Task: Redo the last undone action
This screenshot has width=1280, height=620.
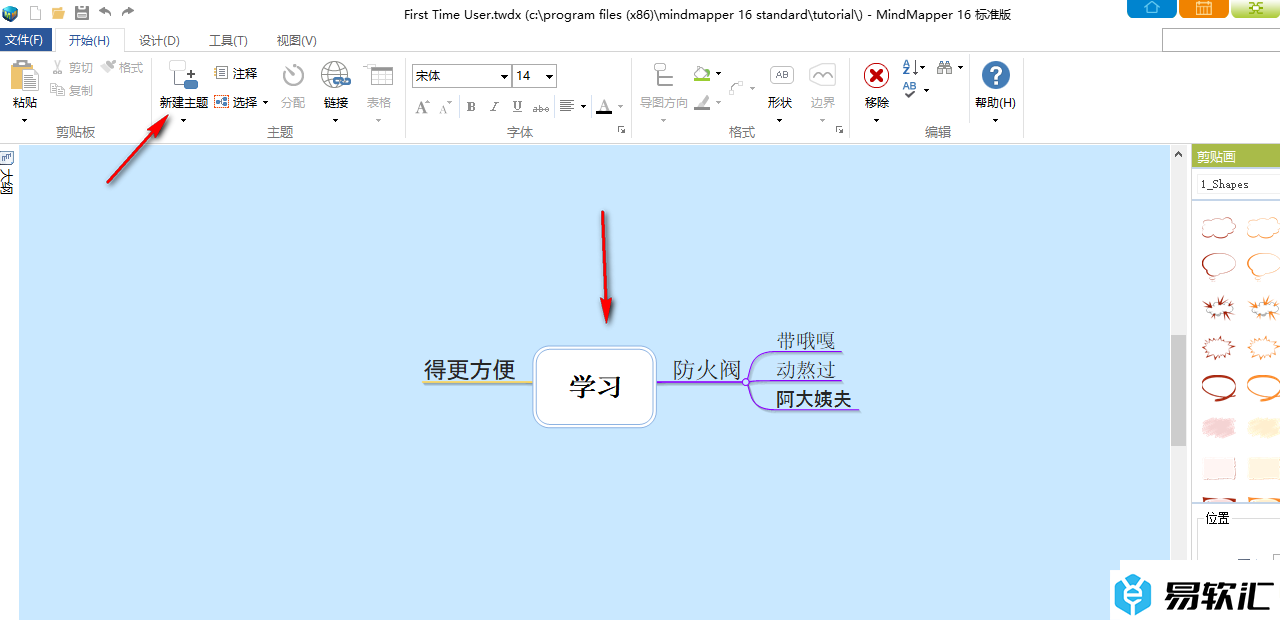Action: tap(128, 12)
